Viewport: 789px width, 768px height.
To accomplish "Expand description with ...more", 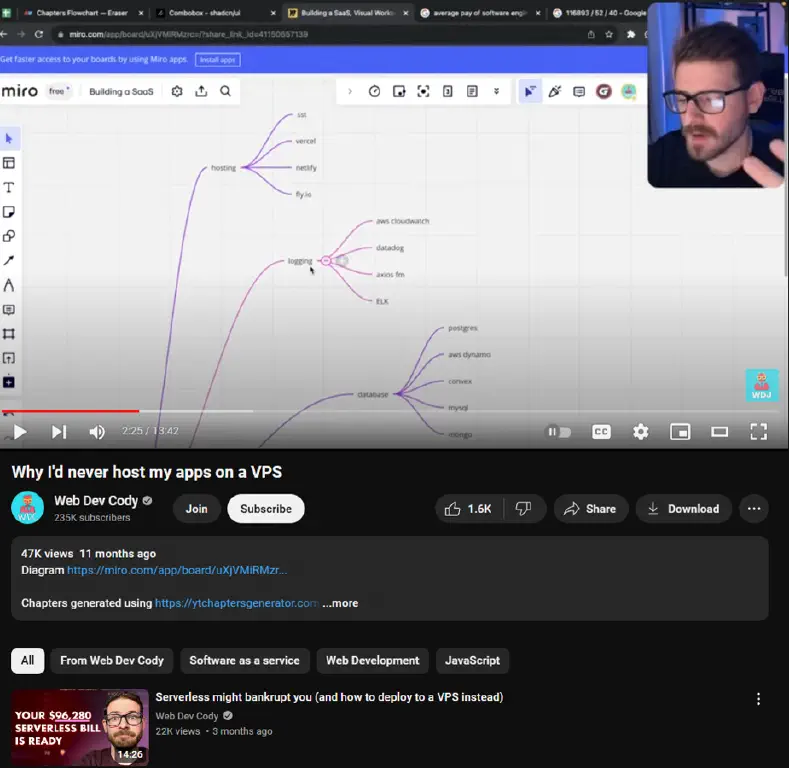I will pos(340,603).
